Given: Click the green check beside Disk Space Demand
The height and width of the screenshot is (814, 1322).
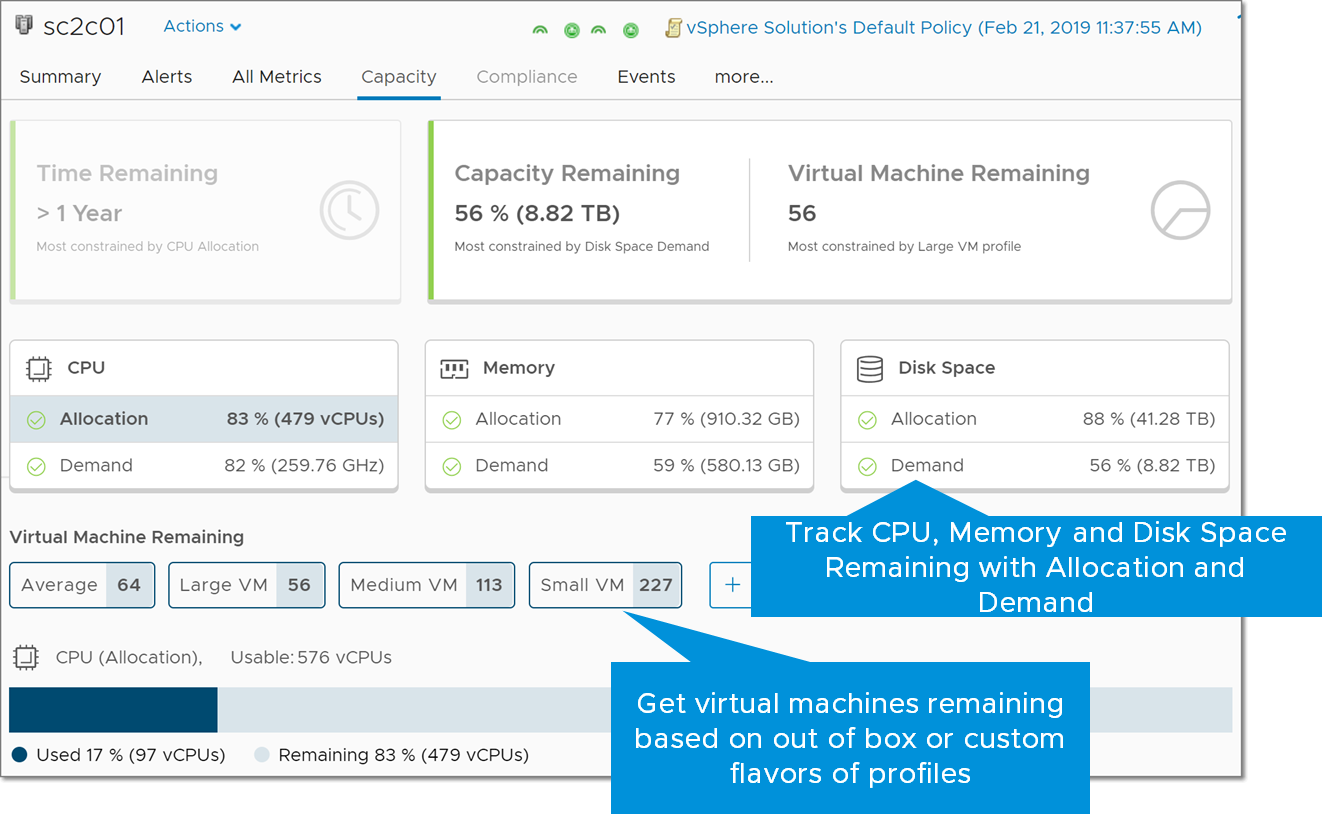Looking at the screenshot, I should [x=867, y=466].
